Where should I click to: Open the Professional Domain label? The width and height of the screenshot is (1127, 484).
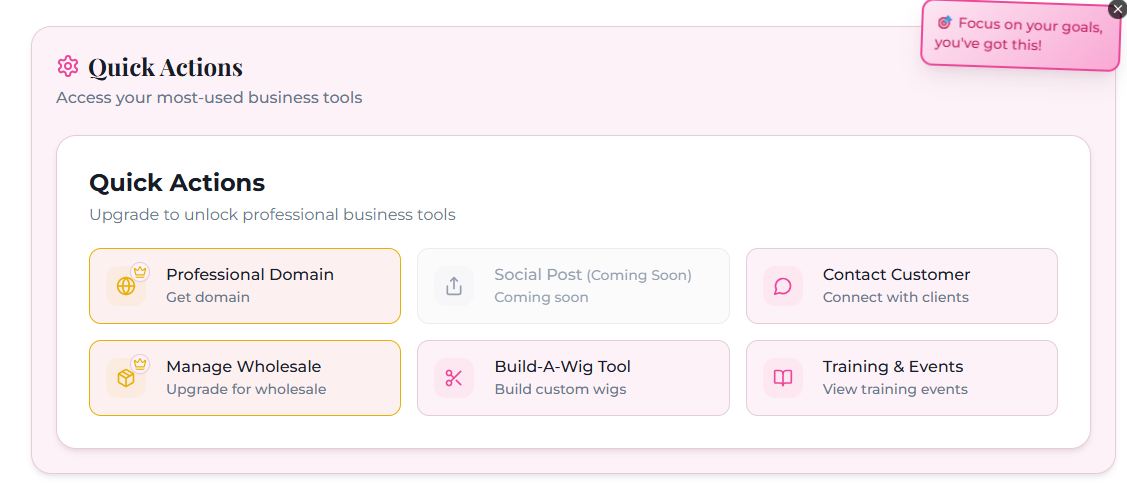pyautogui.click(x=250, y=274)
